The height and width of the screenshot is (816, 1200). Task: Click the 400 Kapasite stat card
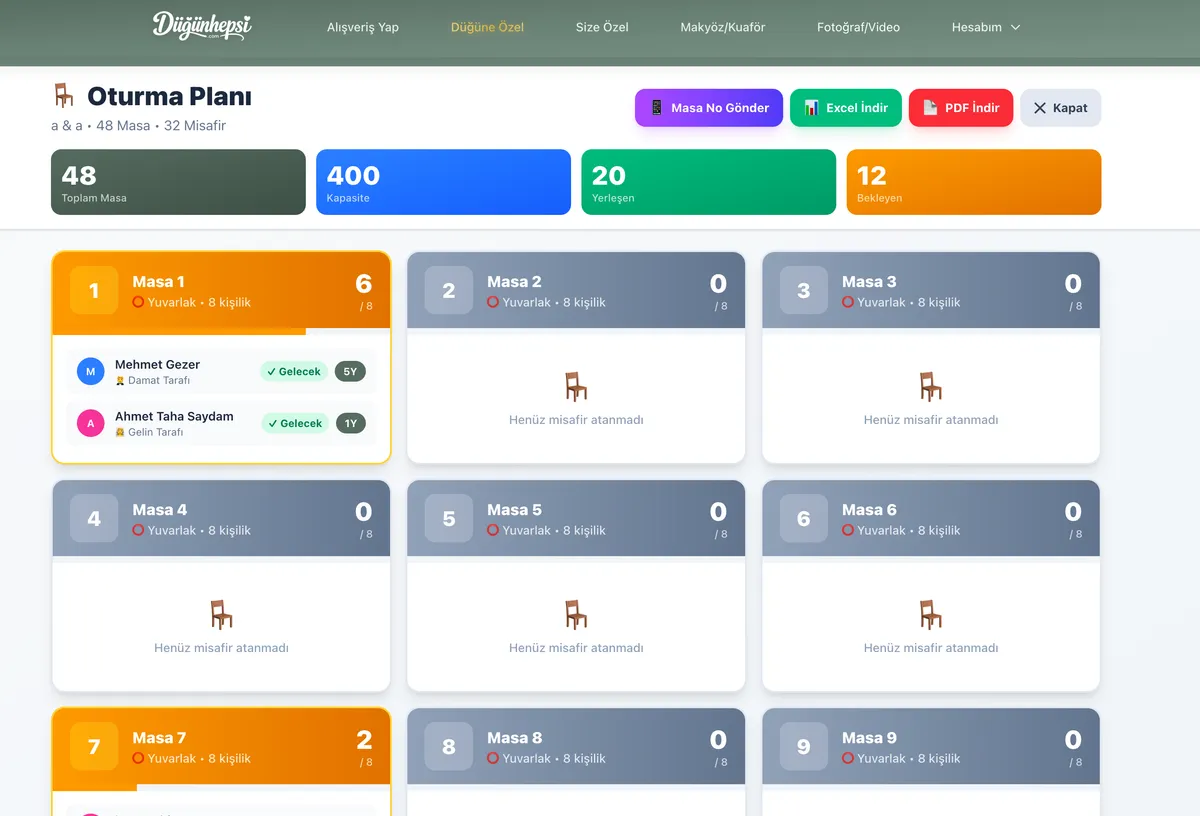(444, 182)
